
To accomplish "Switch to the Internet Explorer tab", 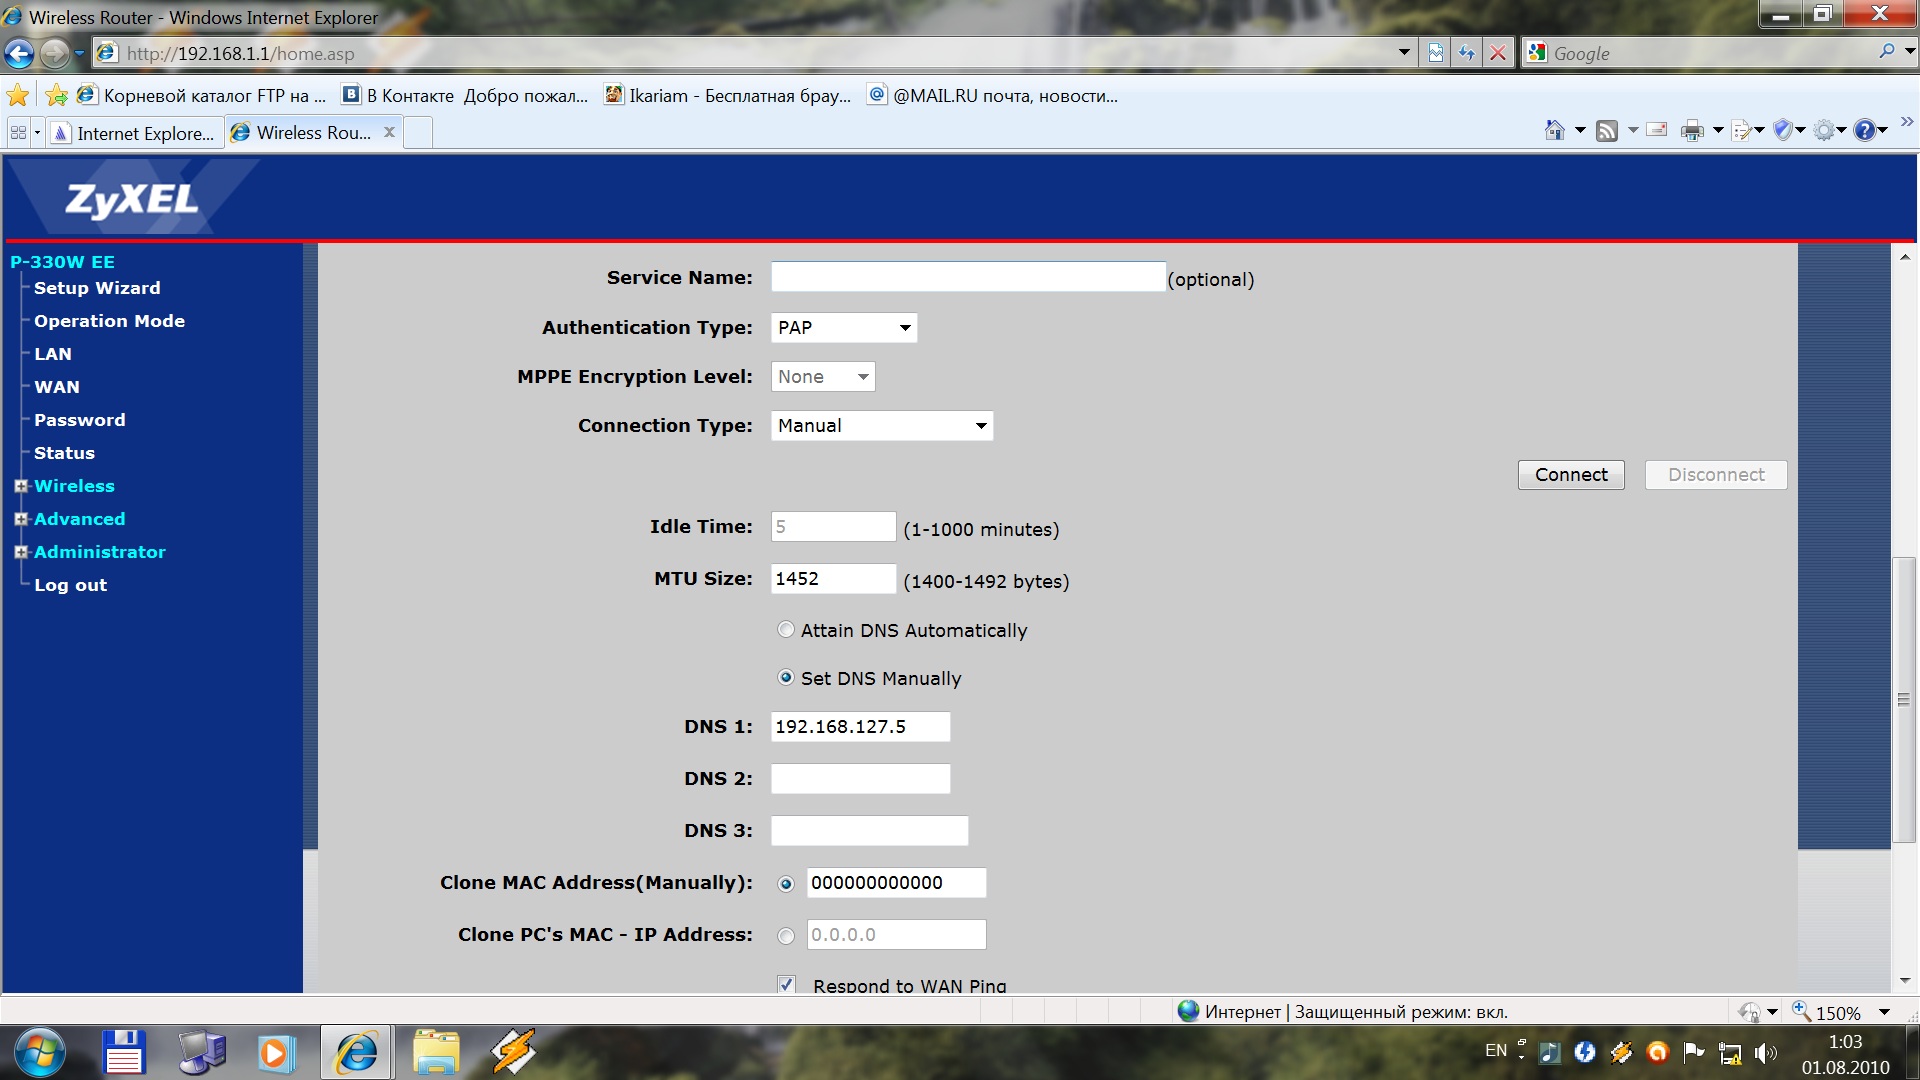I will [134, 133].
